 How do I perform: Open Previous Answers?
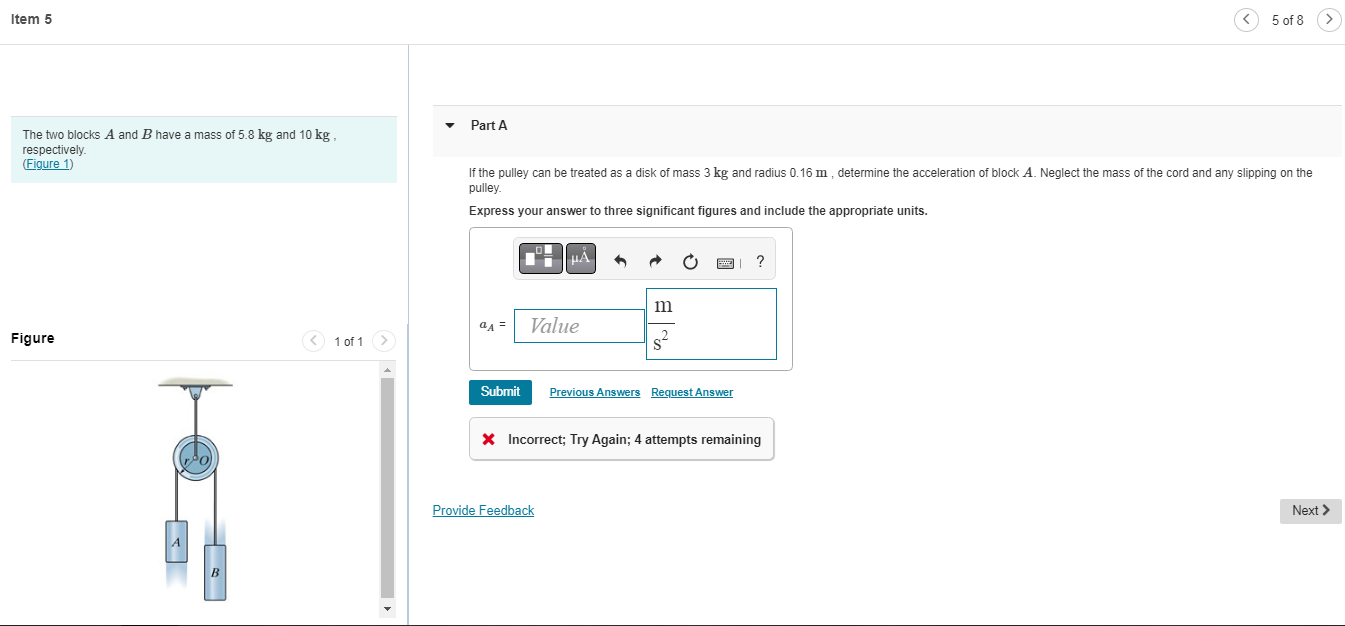(x=594, y=392)
